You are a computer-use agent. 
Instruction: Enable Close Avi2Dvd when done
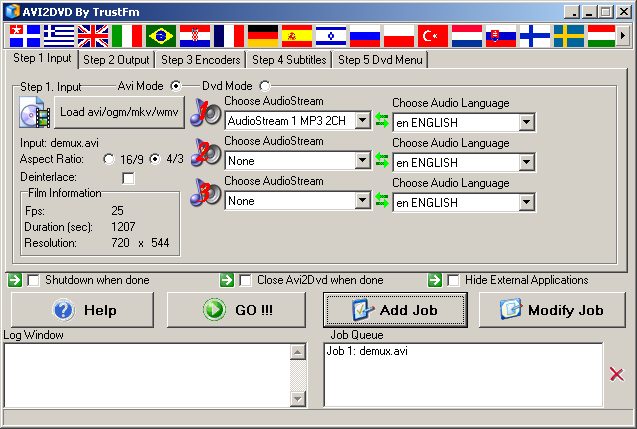(245, 280)
